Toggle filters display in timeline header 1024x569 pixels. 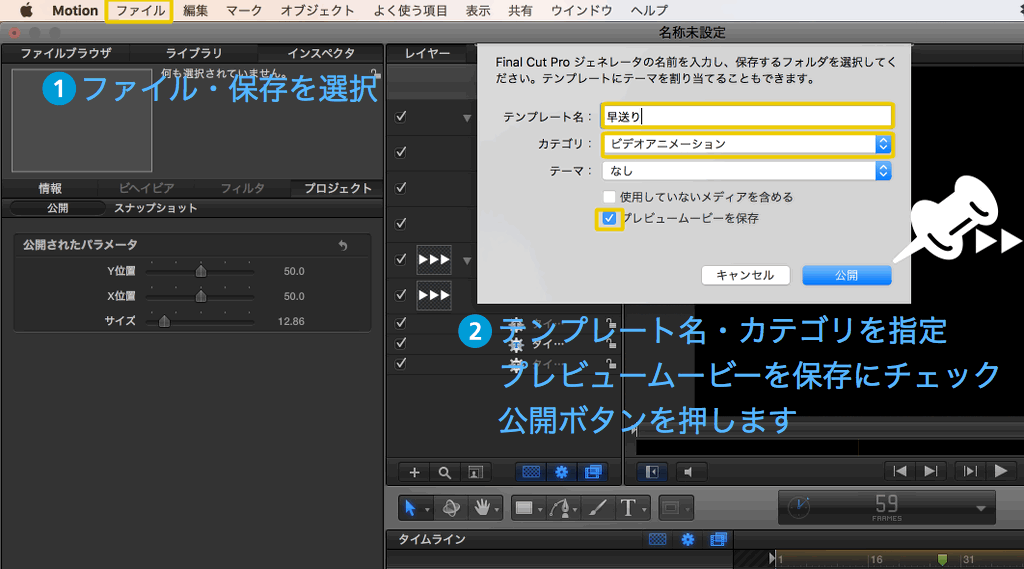point(718,539)
